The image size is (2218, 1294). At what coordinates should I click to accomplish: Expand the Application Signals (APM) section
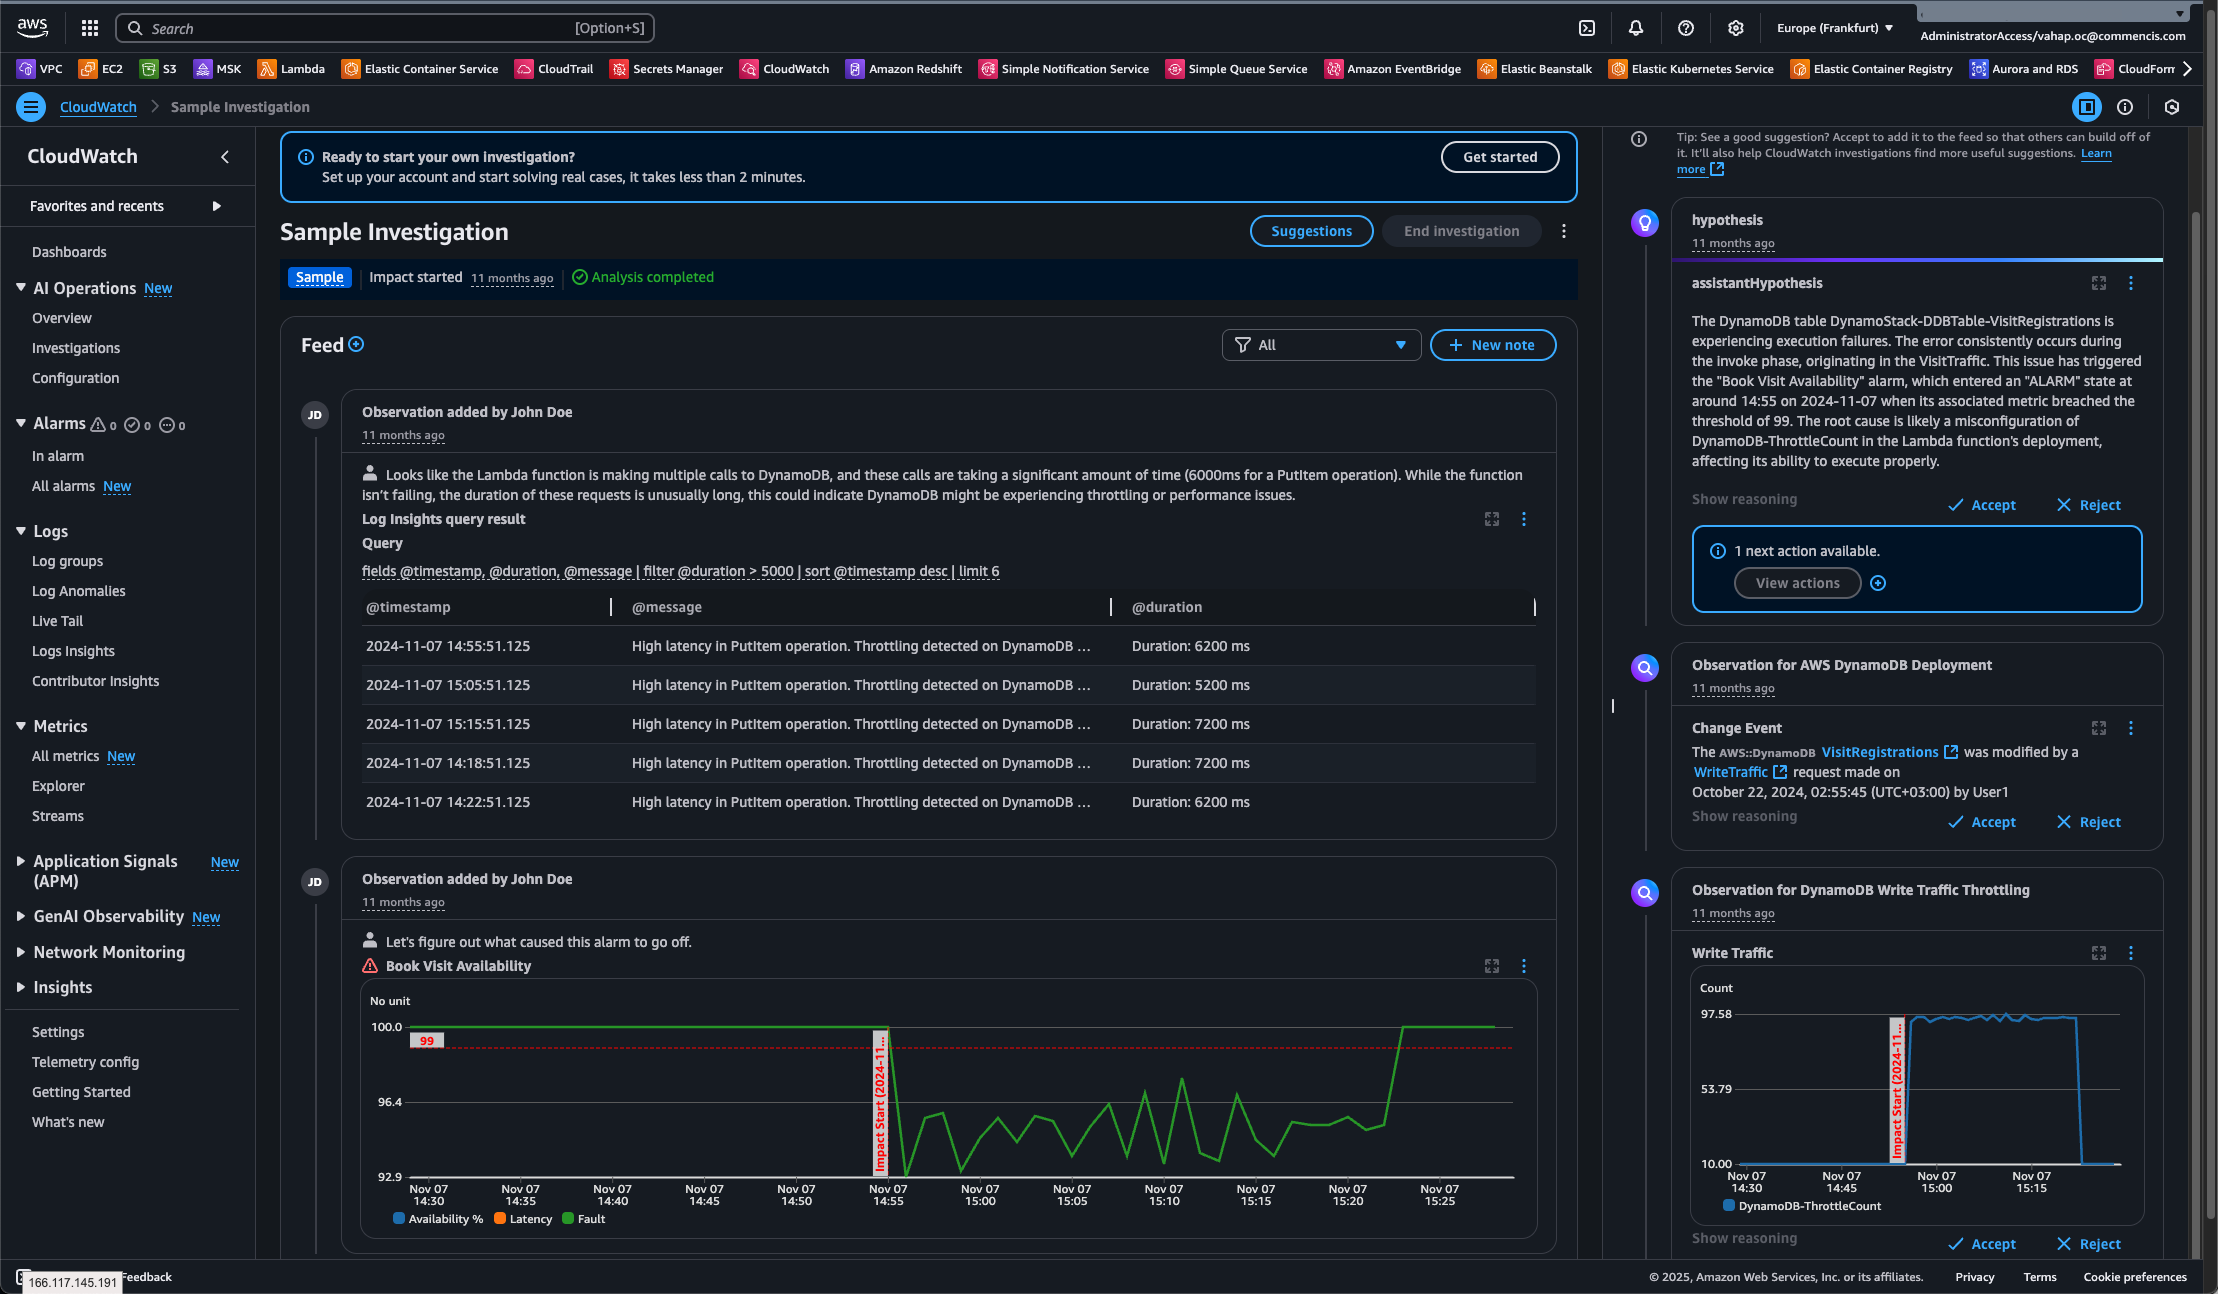coord(21,861)
